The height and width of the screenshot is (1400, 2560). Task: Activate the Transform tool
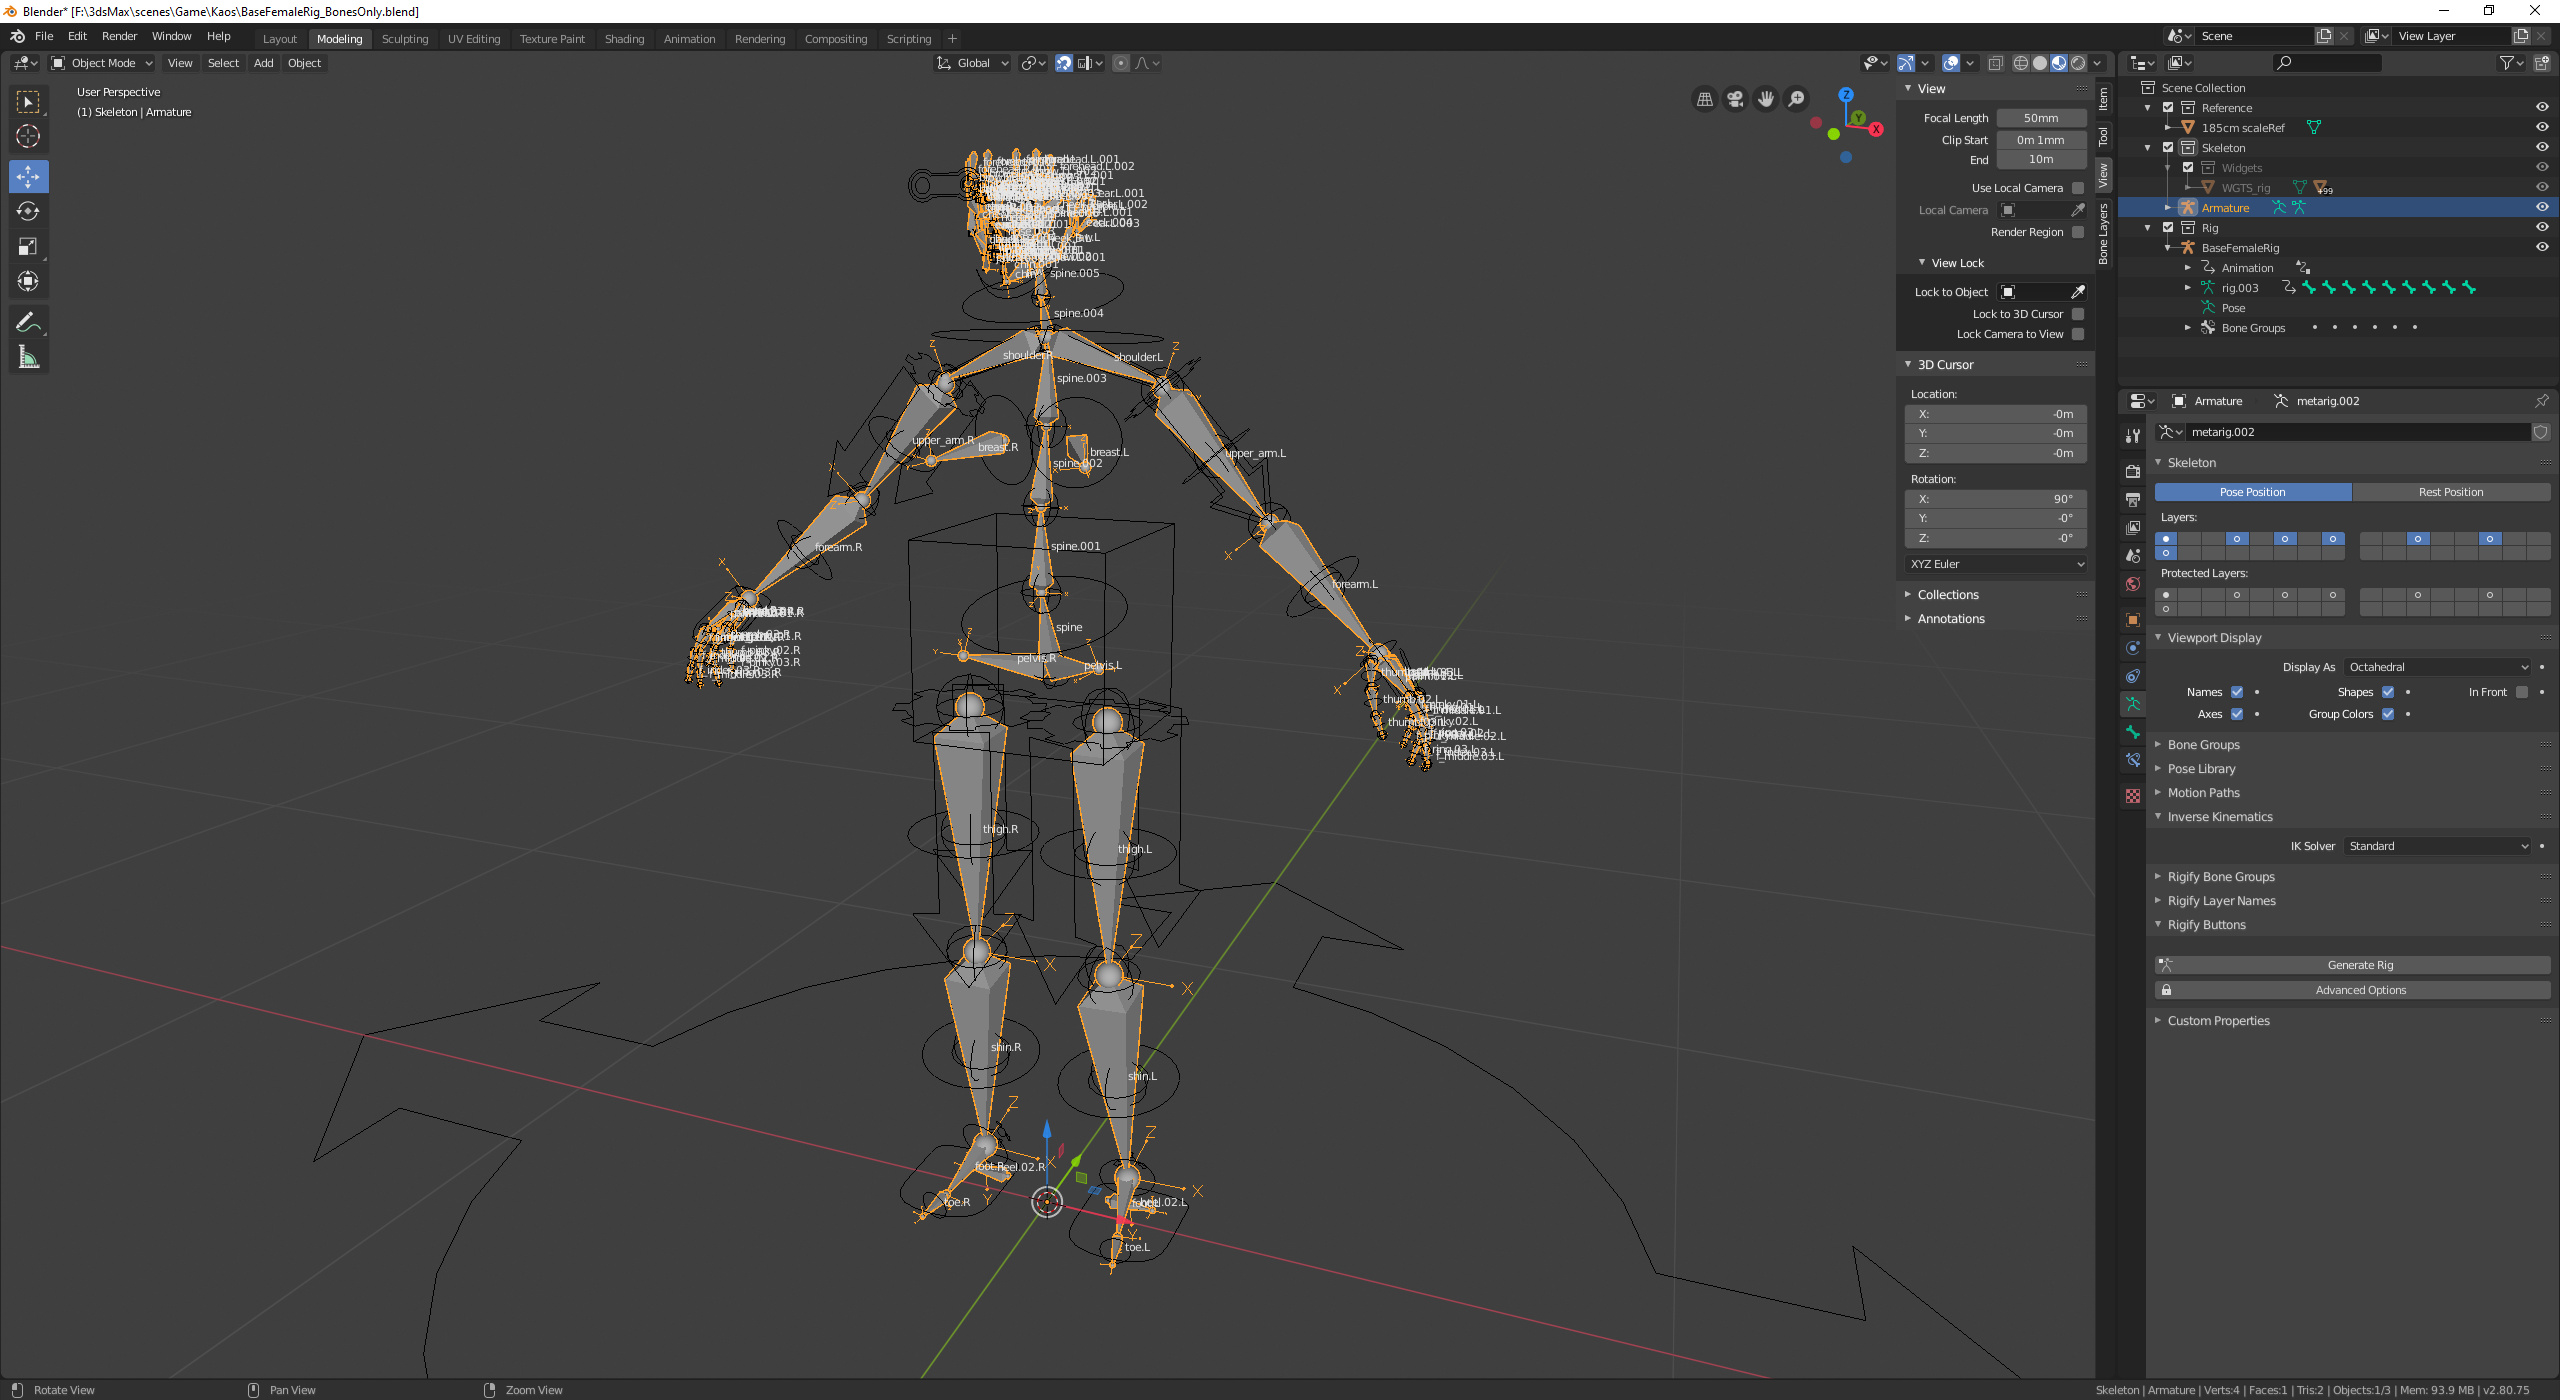point(28,281)
